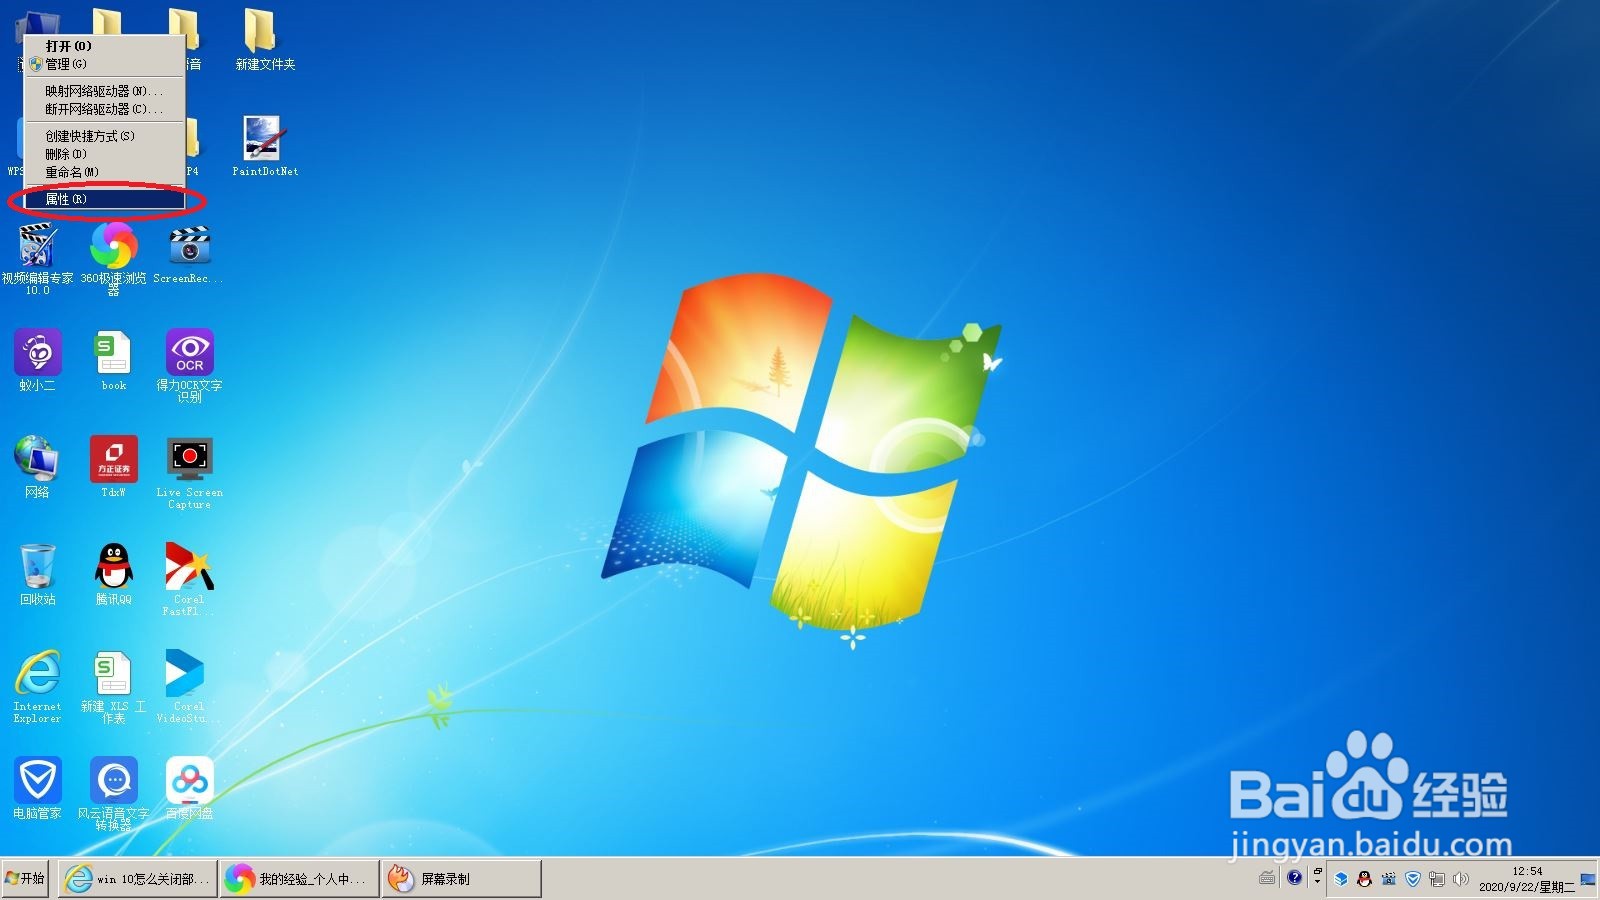The width and height of the screenshot is (1600, 900).
Task: Select the Corel FastFl desktop icon
Action: [x=189, y=578]
